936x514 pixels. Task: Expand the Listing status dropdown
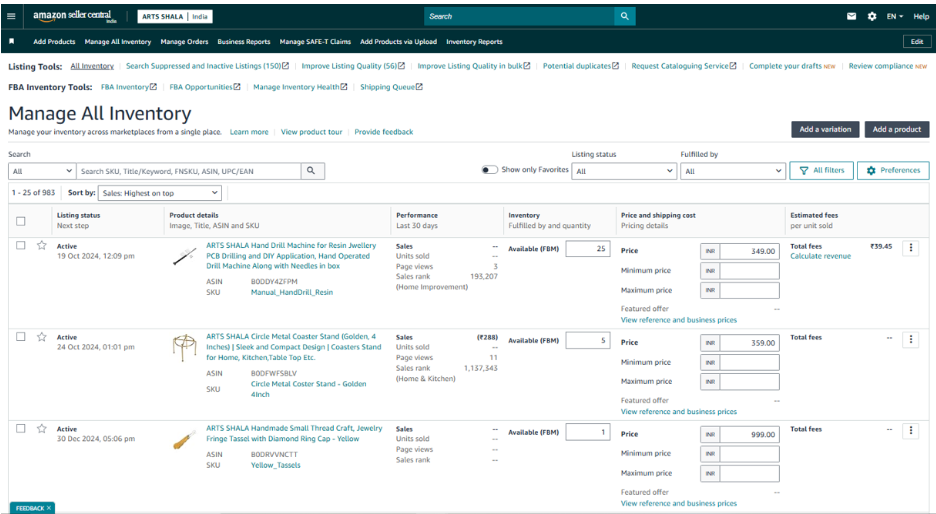coord(625,171)
